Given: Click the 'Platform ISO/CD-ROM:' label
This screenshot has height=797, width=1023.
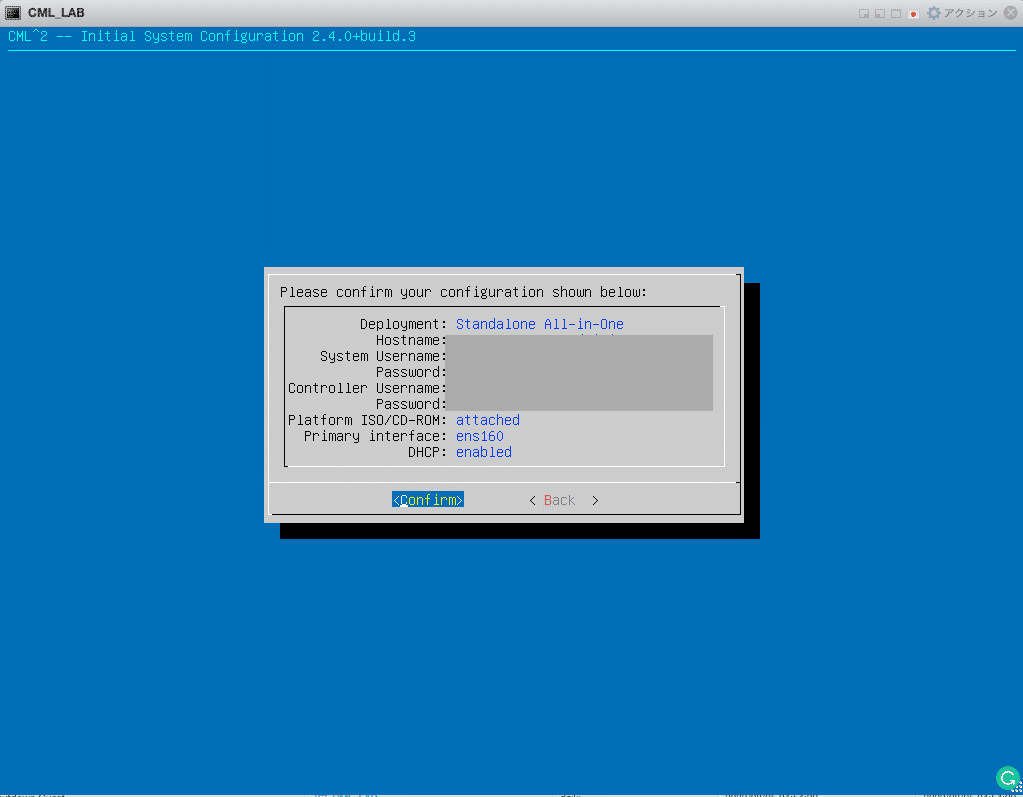Looking at the screenshot, I should click(367, 420).
